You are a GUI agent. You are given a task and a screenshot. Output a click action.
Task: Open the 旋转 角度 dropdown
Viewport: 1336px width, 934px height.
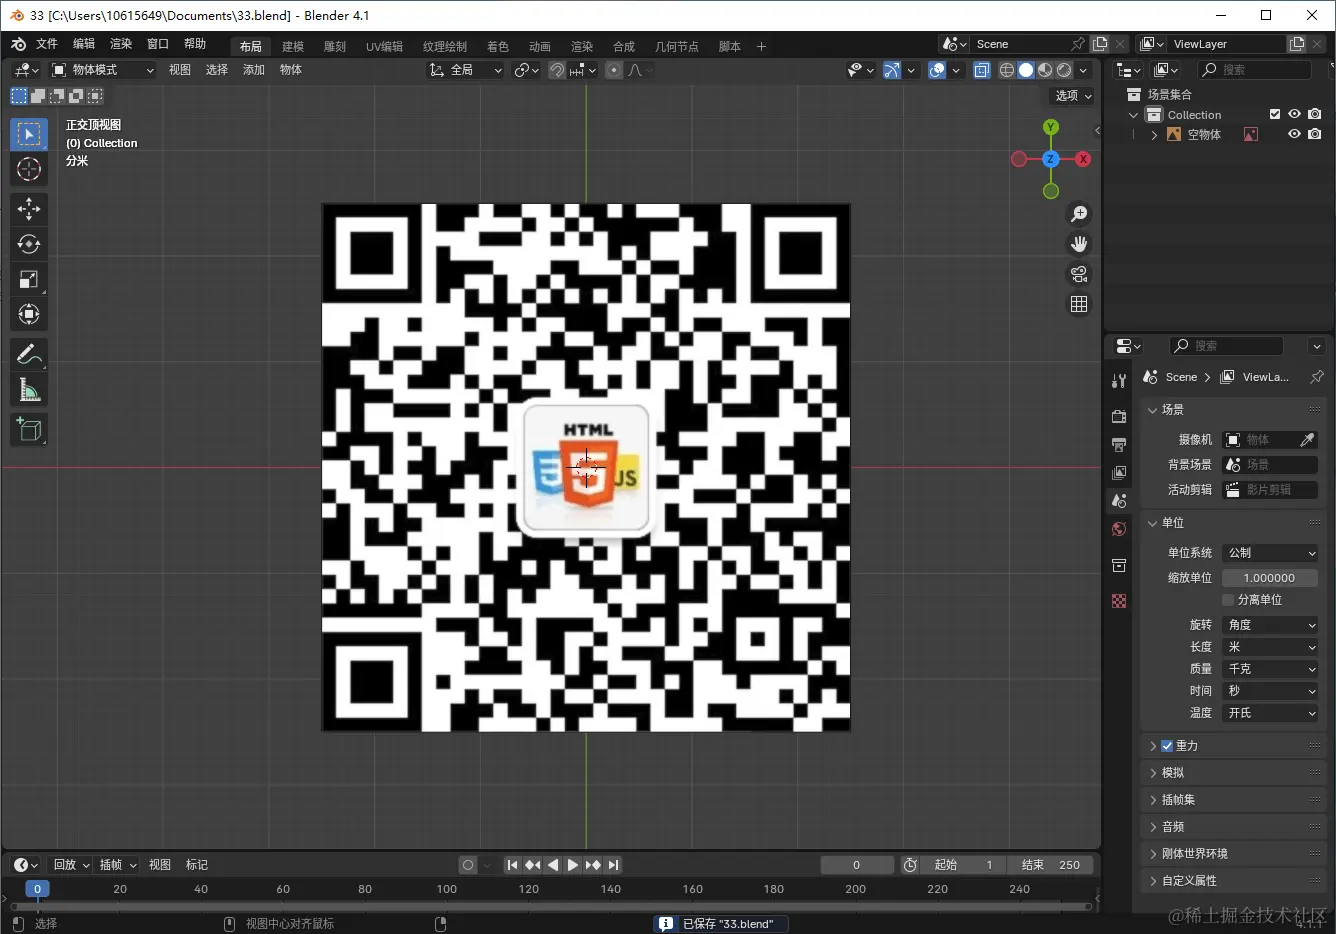[1270, 625]
